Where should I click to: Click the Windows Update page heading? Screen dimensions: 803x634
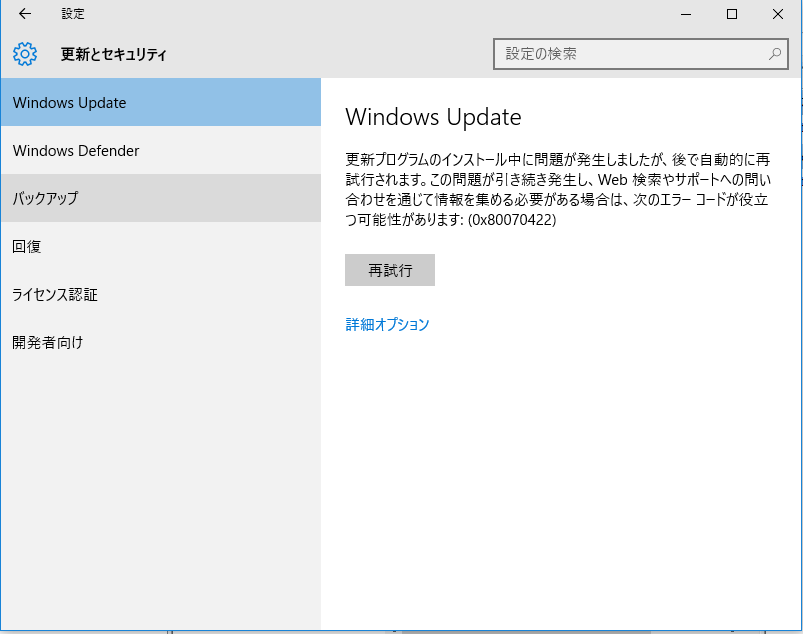coord(433,117)
